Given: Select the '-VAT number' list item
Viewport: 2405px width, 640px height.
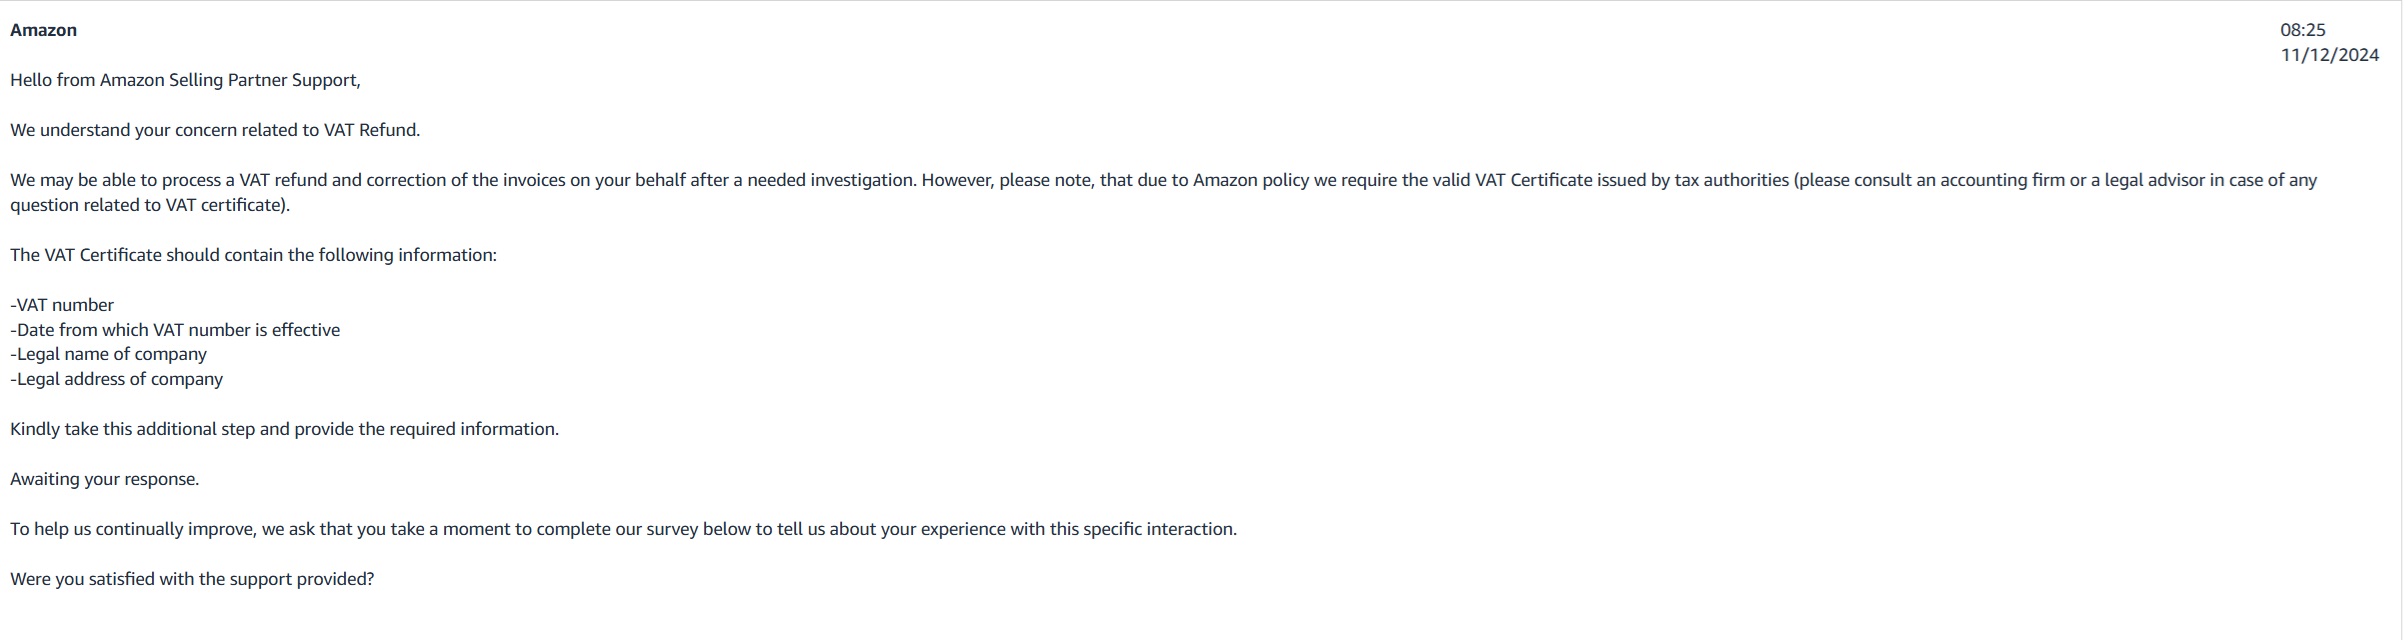Looking at the screenshot, I should 62,305.
